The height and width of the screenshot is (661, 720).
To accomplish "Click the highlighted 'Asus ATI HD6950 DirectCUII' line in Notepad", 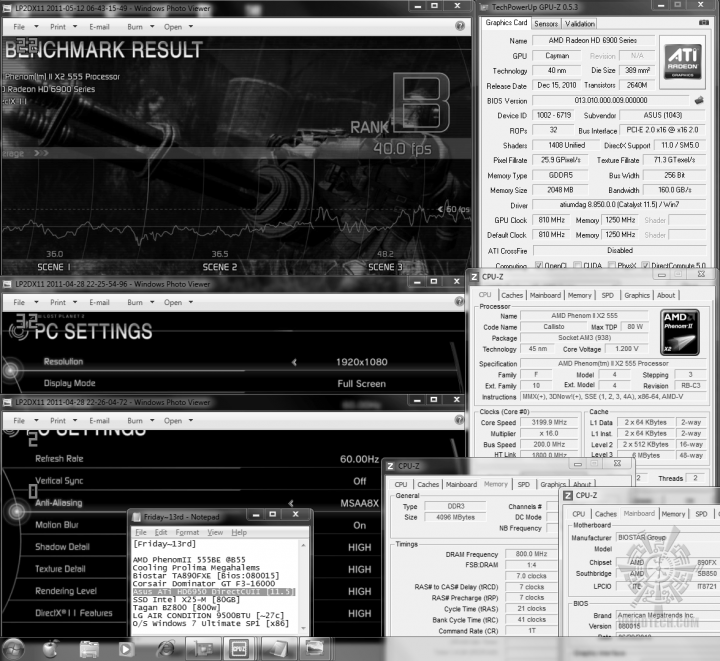I will pos(214,592).
